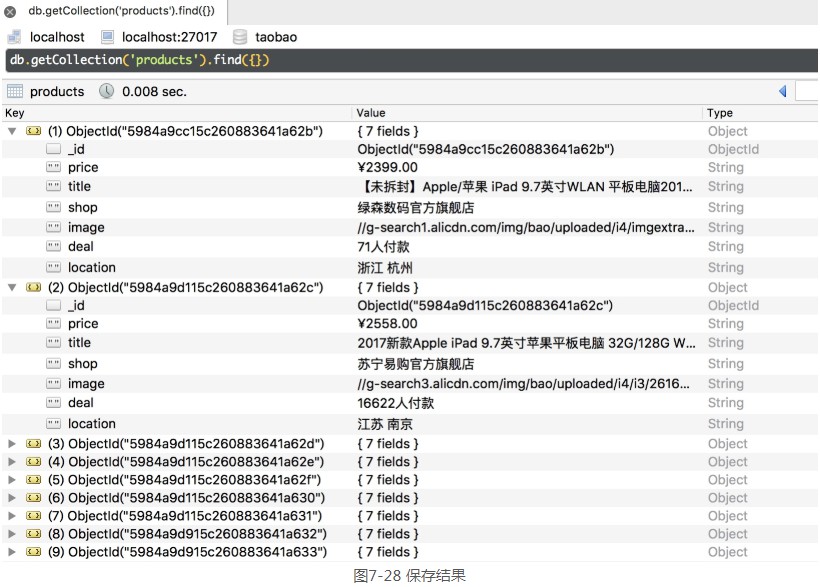The image size is (820, 587).
Task: Expand document (7) ObjectId ending a631
Action: (x=12, y=516)
